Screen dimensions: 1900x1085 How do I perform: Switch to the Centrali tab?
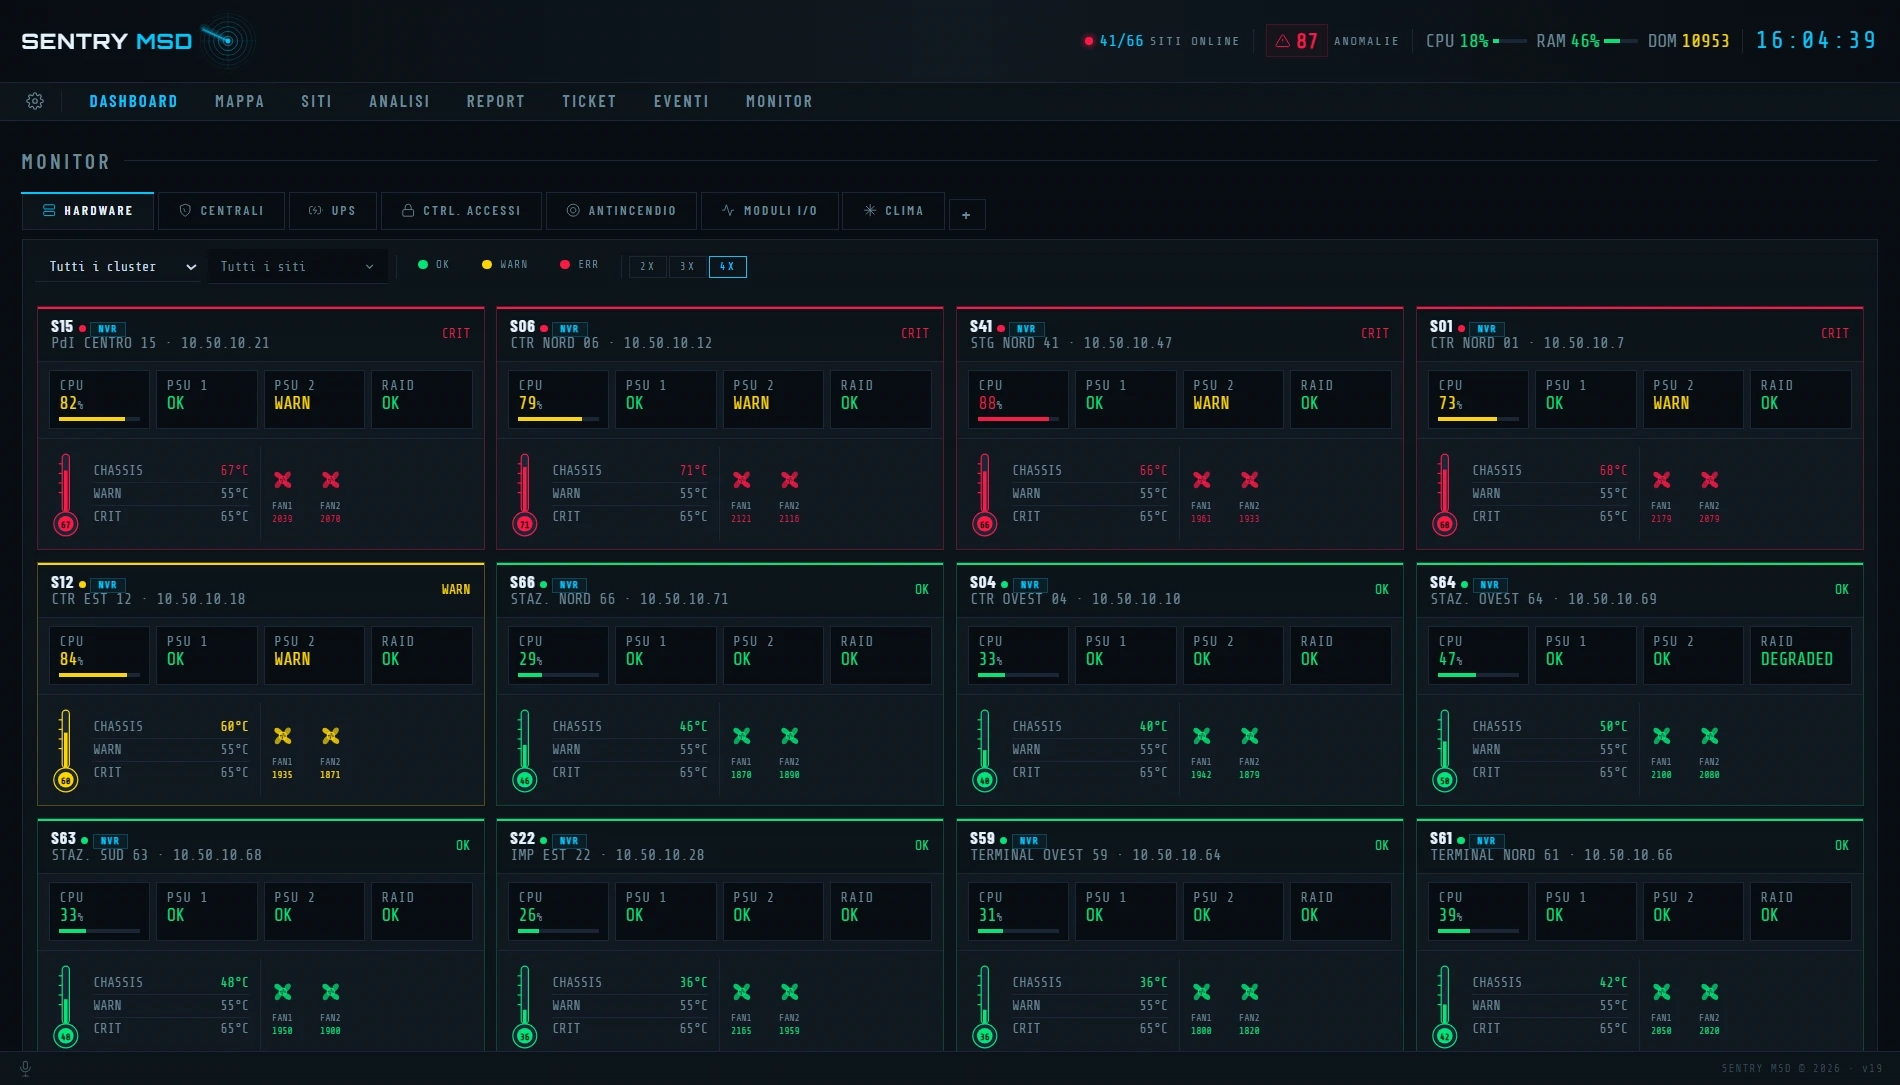tap(221, 211)
